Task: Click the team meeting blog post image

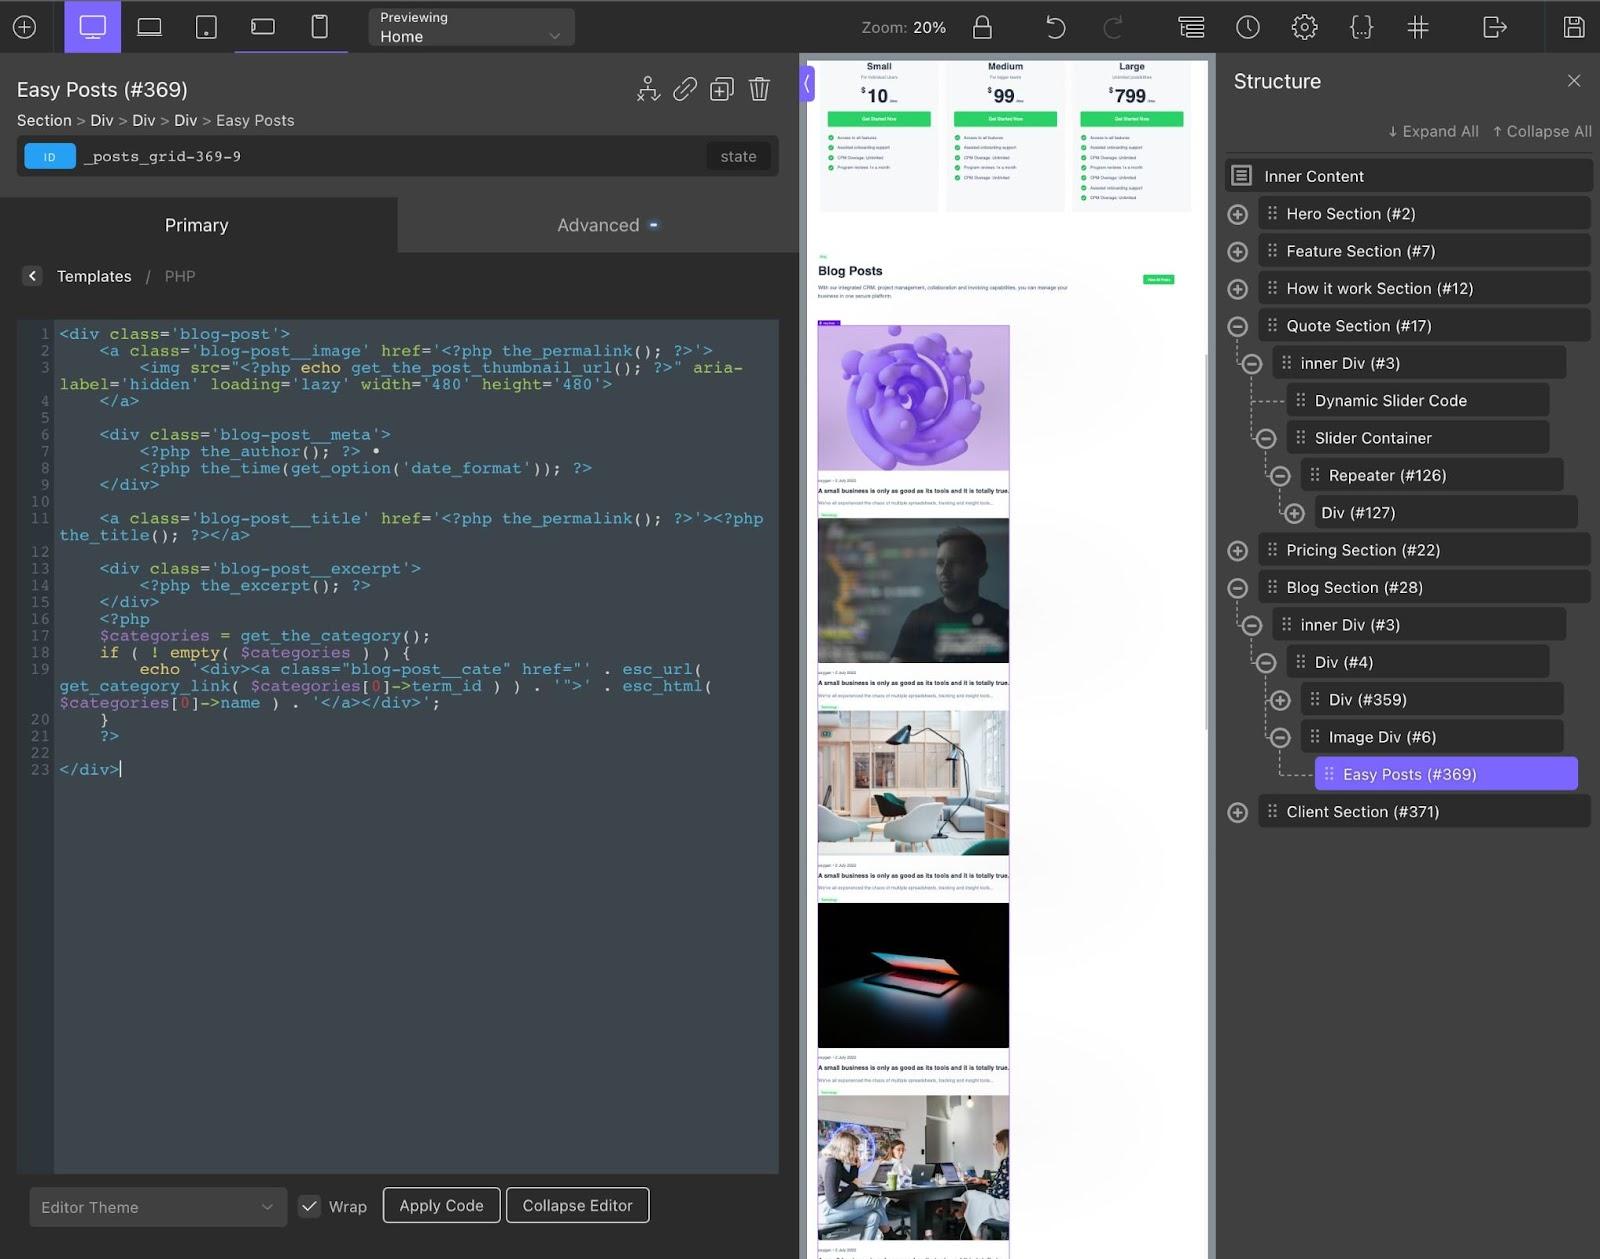Action: (x=913, y=1167)
